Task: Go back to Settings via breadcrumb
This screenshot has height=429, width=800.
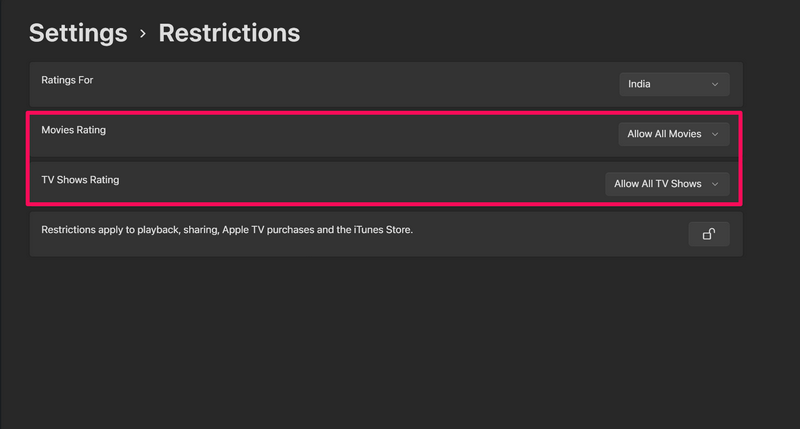Action: 78,32
